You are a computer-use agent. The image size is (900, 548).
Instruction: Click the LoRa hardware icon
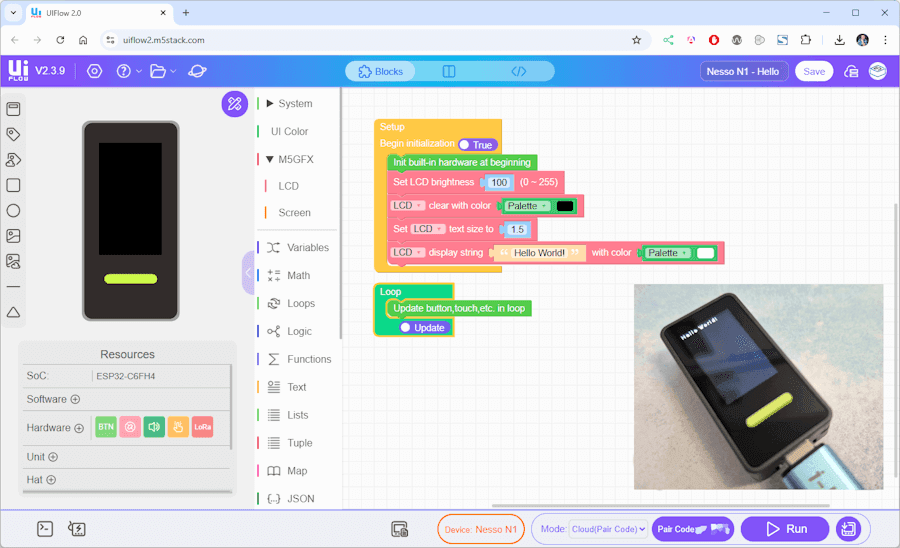pyautogui.click(x=203, y=428)
